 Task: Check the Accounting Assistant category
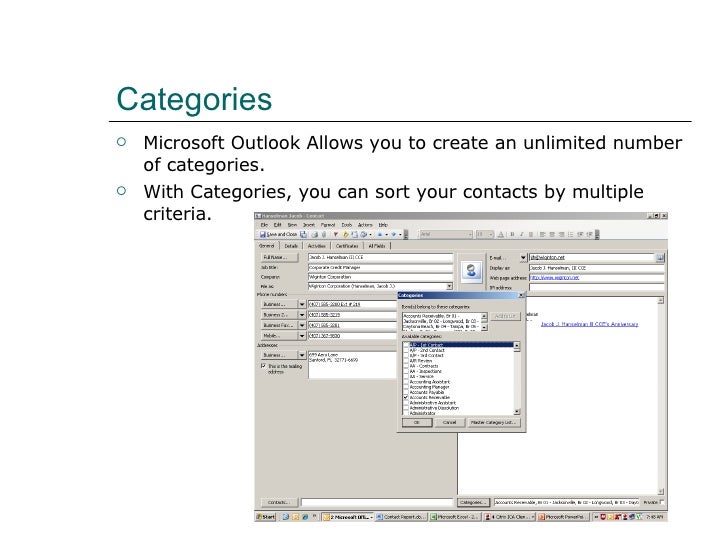[x=405, y=382]
